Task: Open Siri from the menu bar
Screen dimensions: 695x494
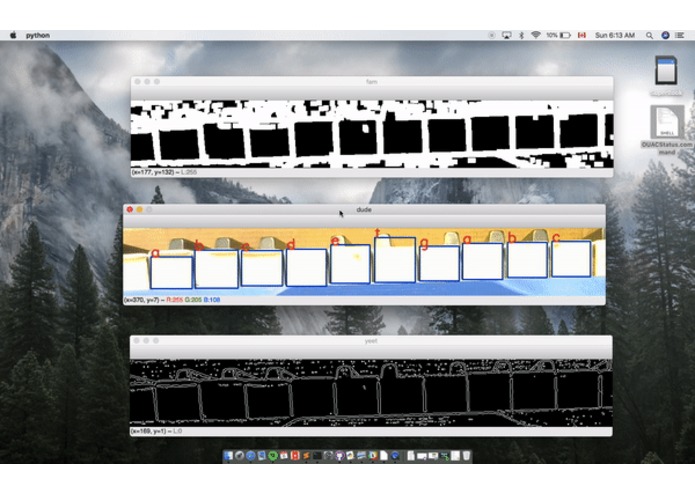Action: [665, 35]
